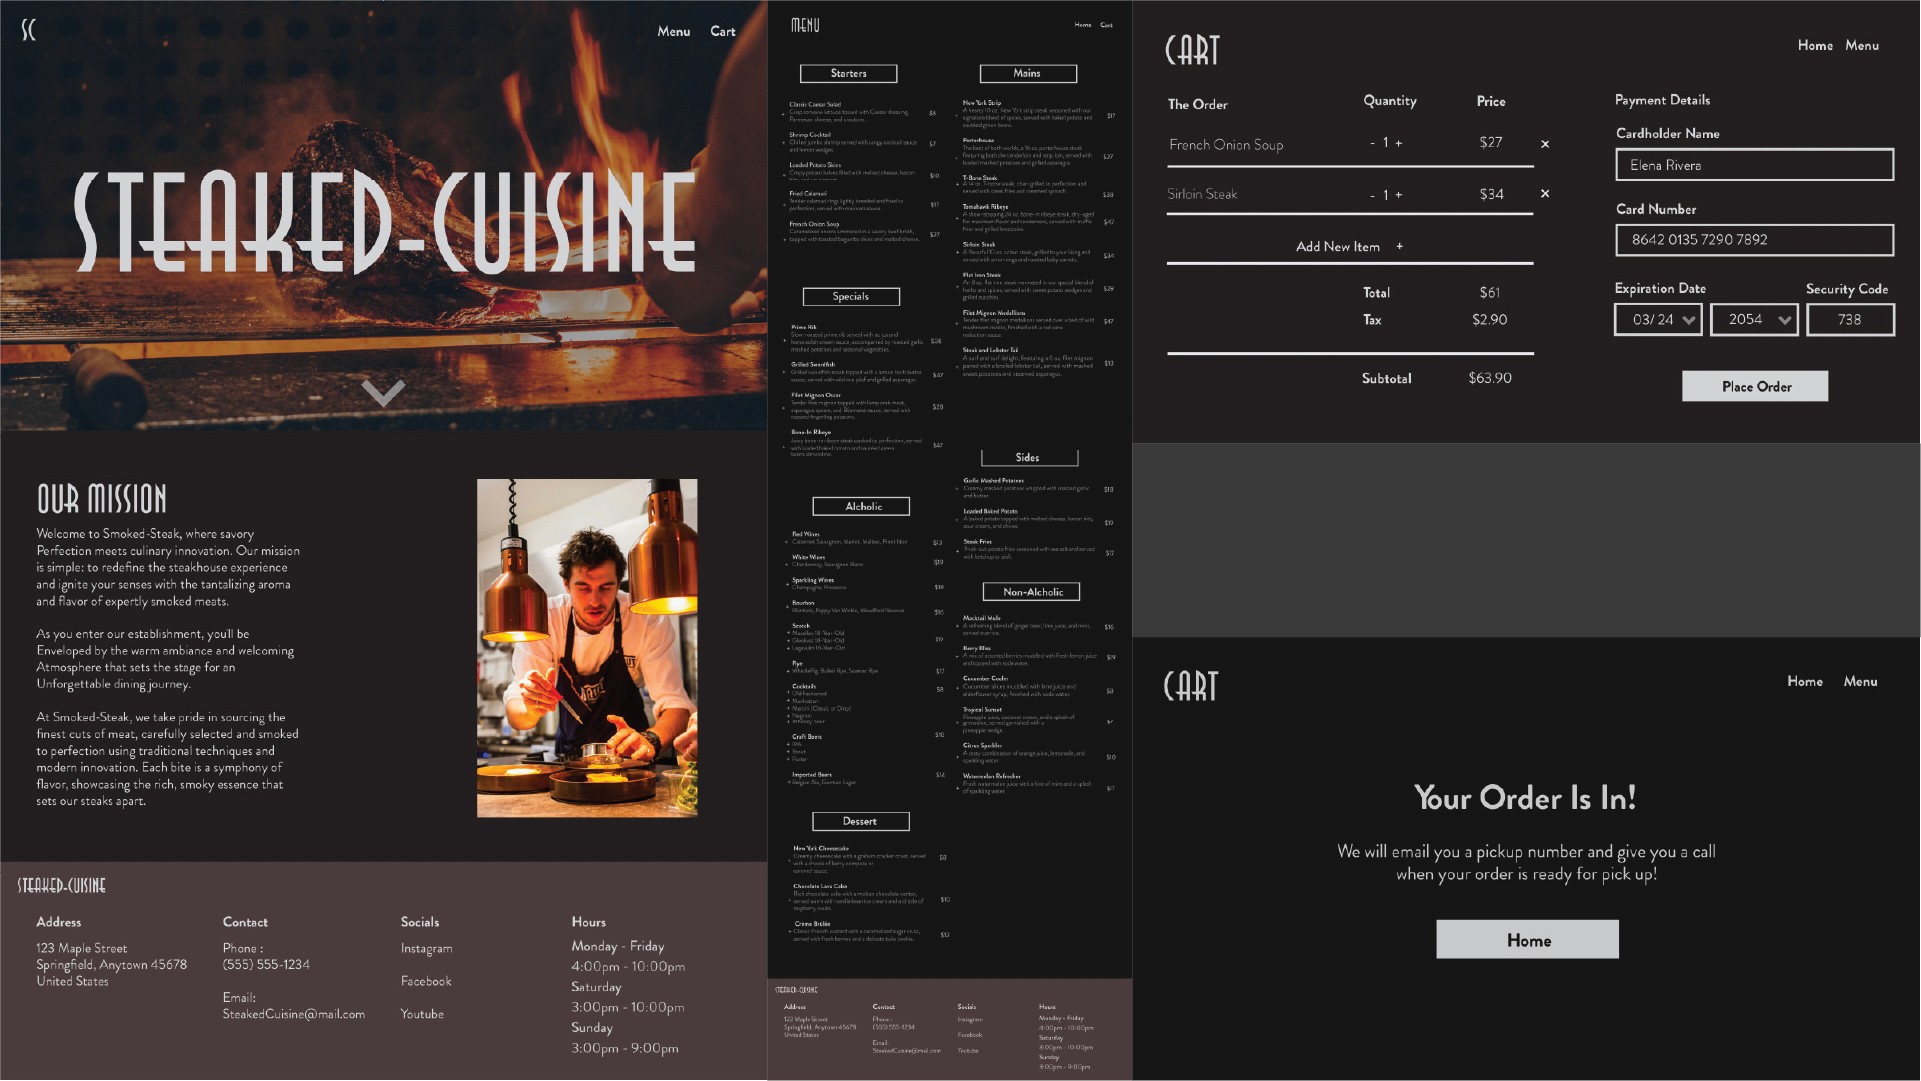Screen dimensions: 1921x1081
Task: Decrease Sirloin Steak quantity with minus
Action: tap(1372, 195)
